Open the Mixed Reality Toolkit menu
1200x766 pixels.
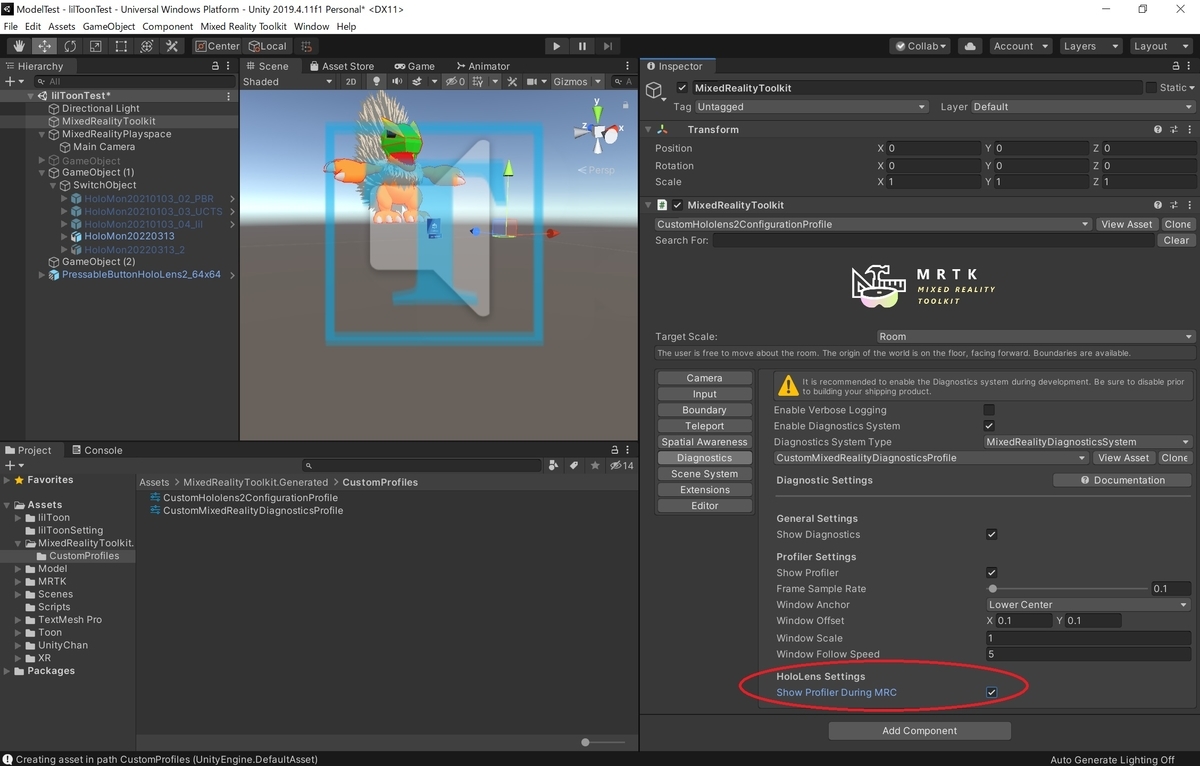pyautogui.click(x=243, y=26)
